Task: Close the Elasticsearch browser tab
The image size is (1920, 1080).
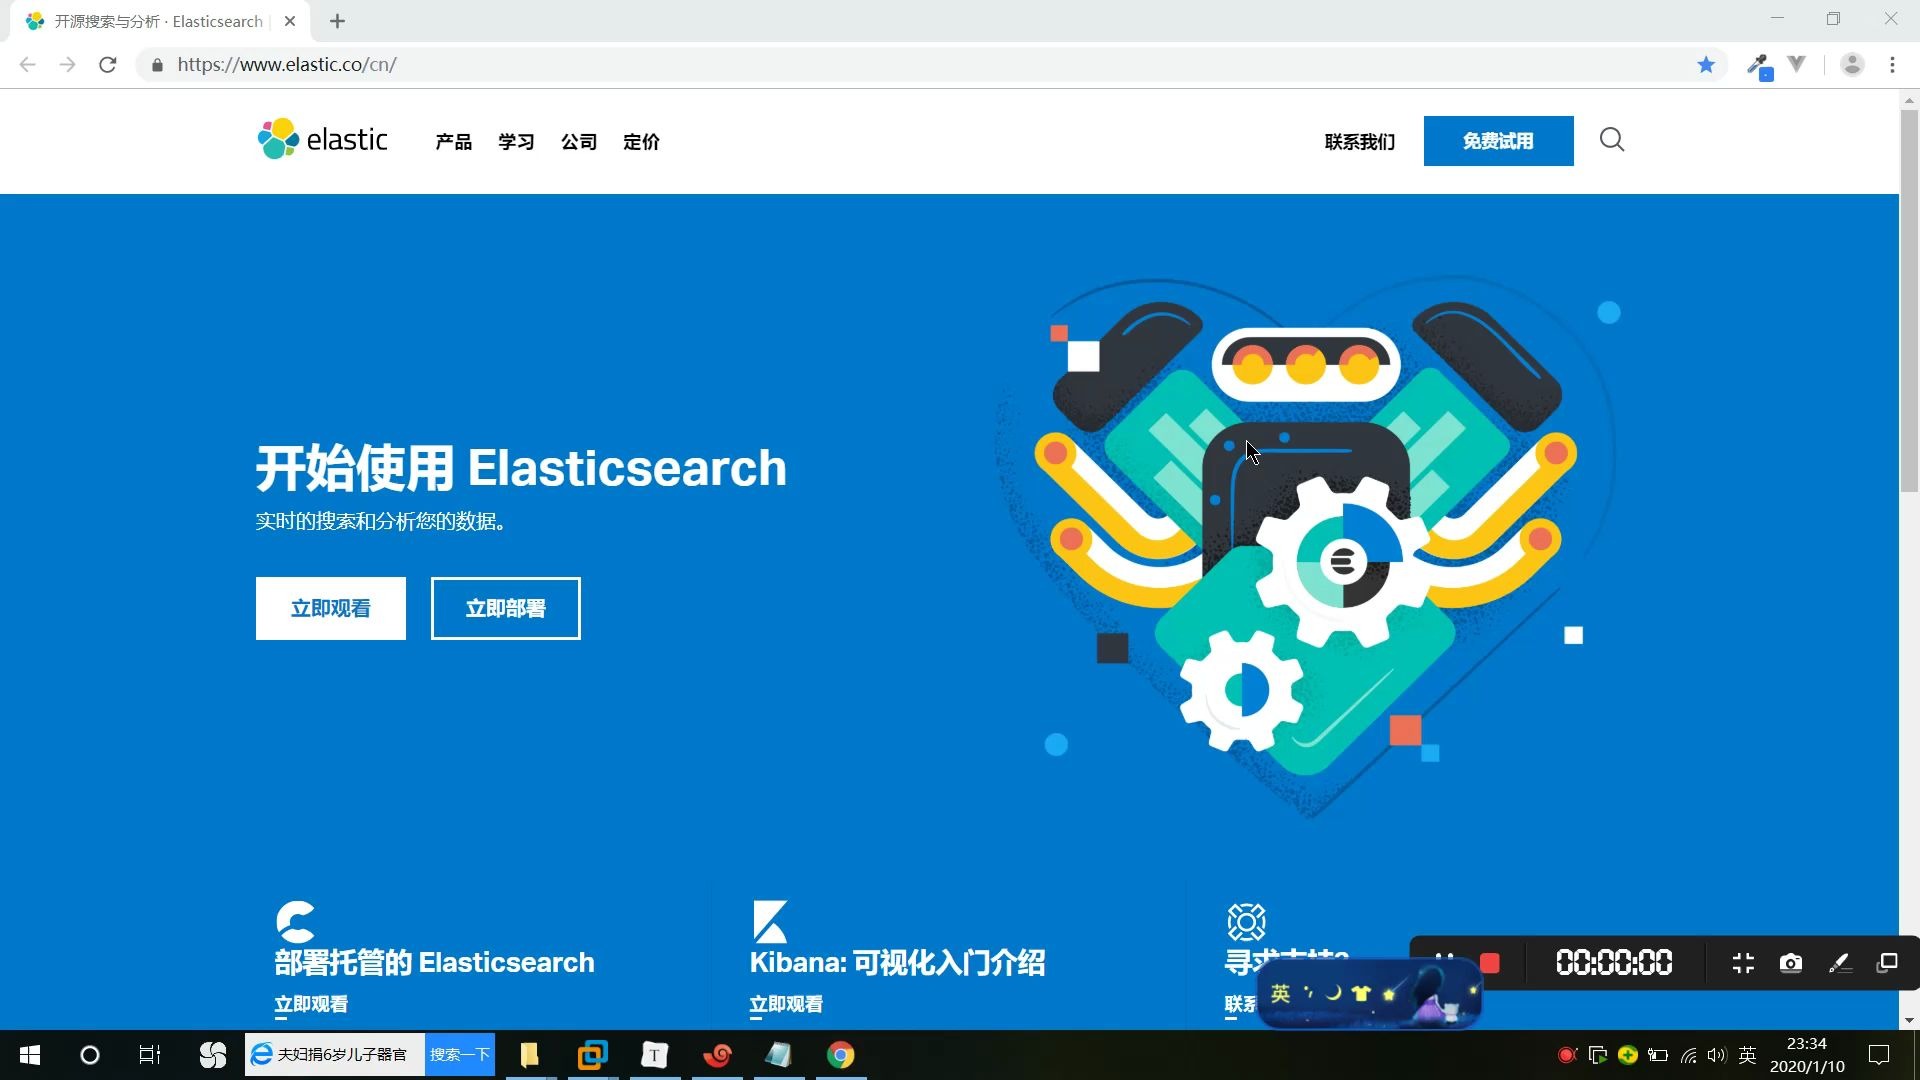Action: point(290,21)
